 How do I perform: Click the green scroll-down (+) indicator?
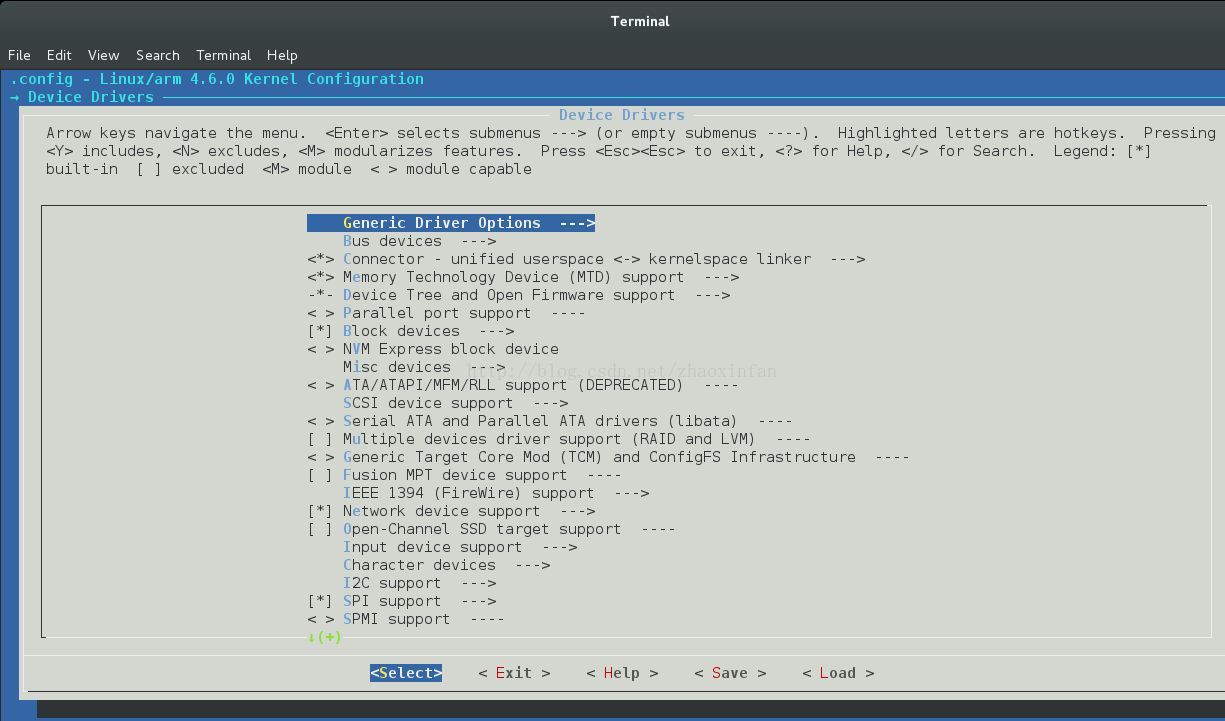point(325,637)
